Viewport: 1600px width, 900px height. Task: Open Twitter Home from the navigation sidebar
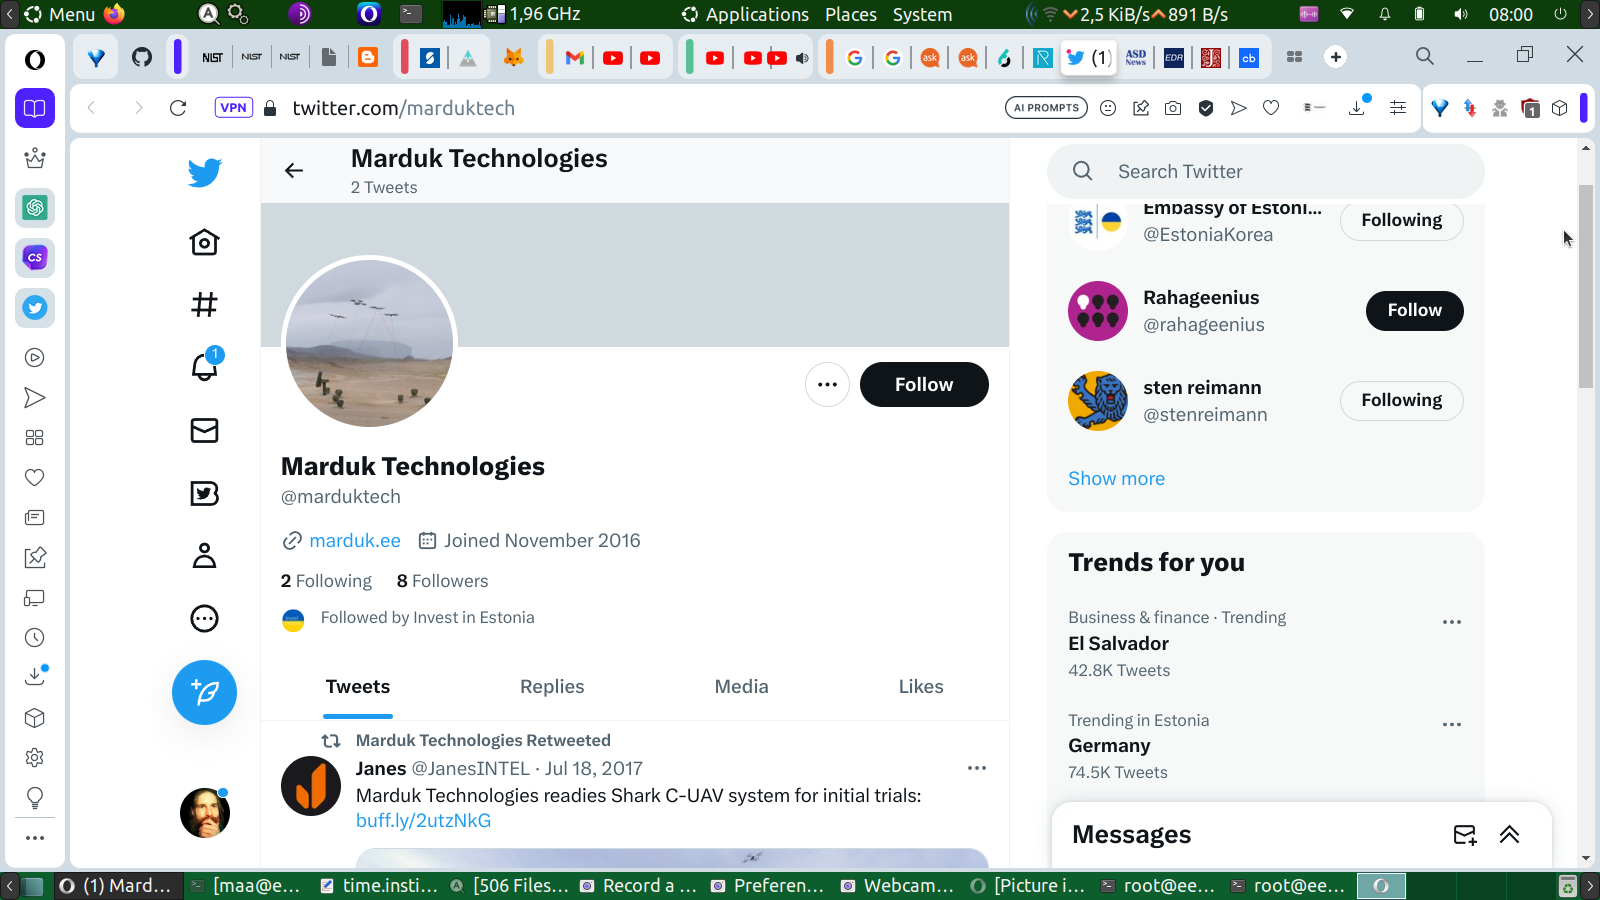[x=204, y=242]
